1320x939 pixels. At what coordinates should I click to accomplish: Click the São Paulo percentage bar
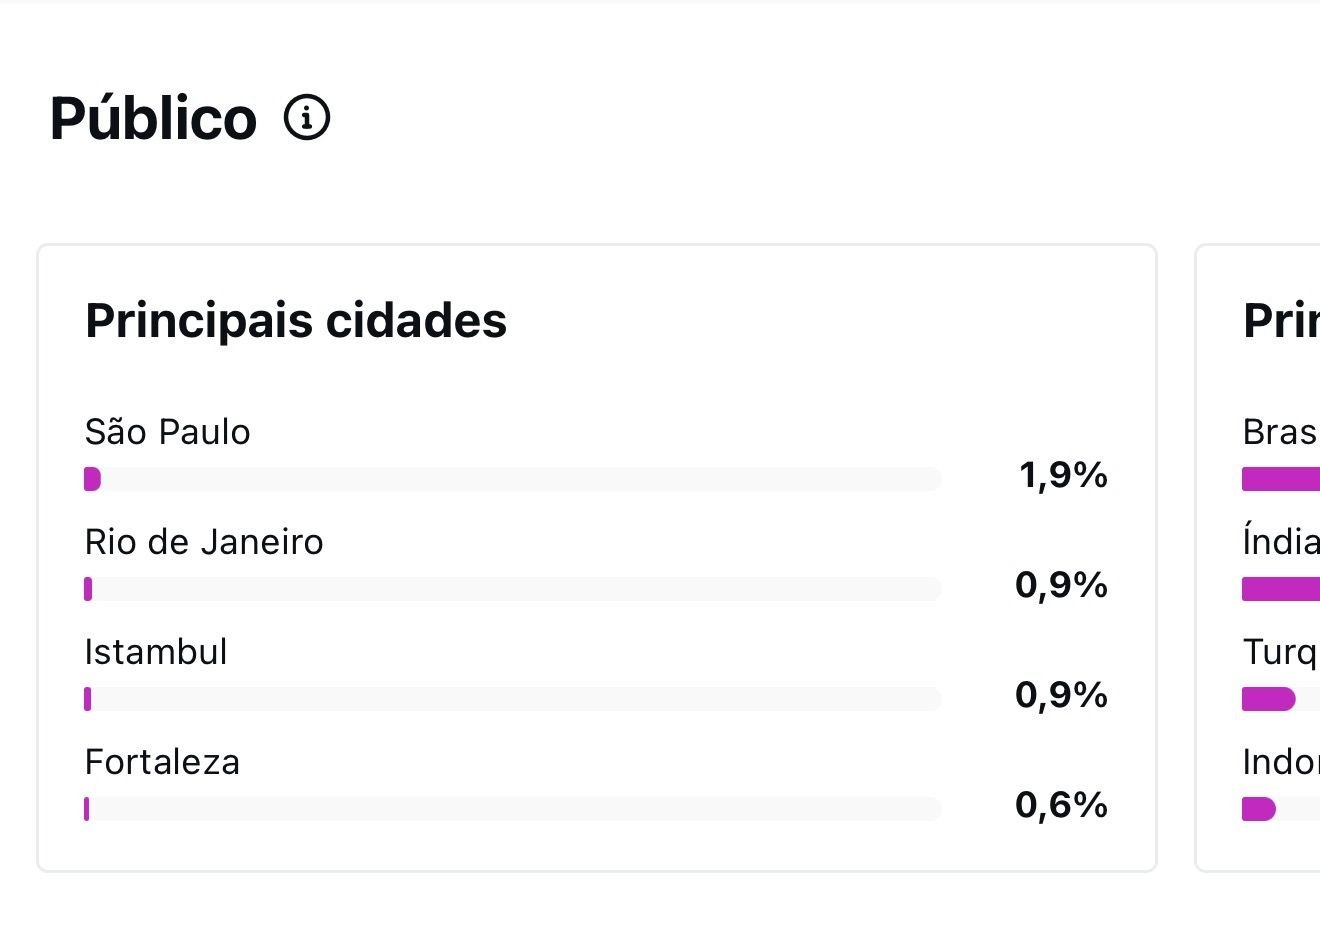tap(512, 479)
